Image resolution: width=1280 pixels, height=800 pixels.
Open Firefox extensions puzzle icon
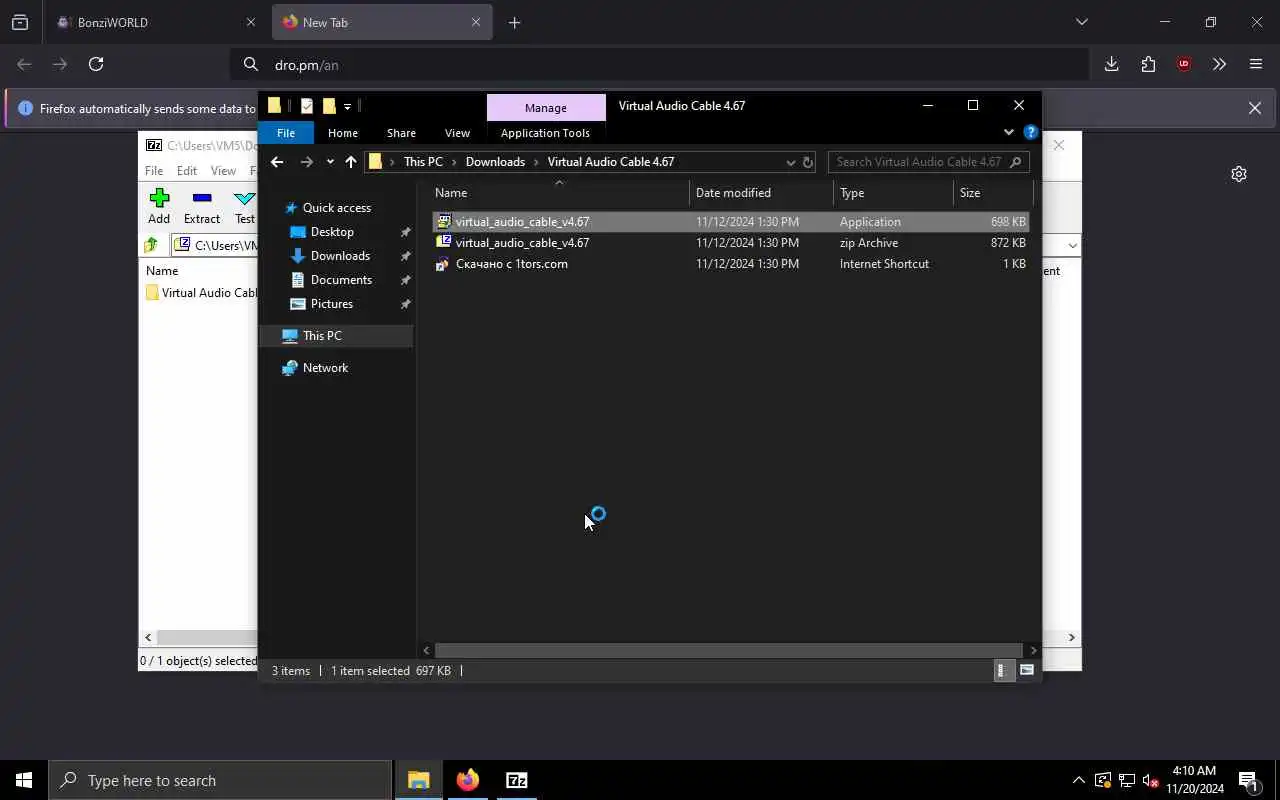pyautogui.click(x=1148, y=64)
